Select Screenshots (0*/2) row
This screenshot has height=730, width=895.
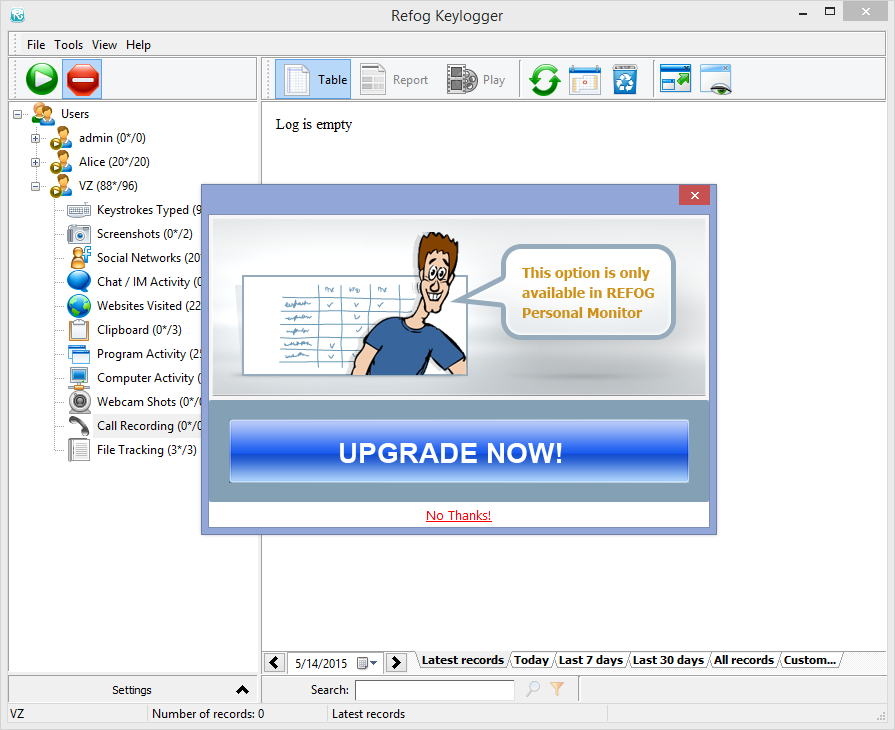coord(145,234)
